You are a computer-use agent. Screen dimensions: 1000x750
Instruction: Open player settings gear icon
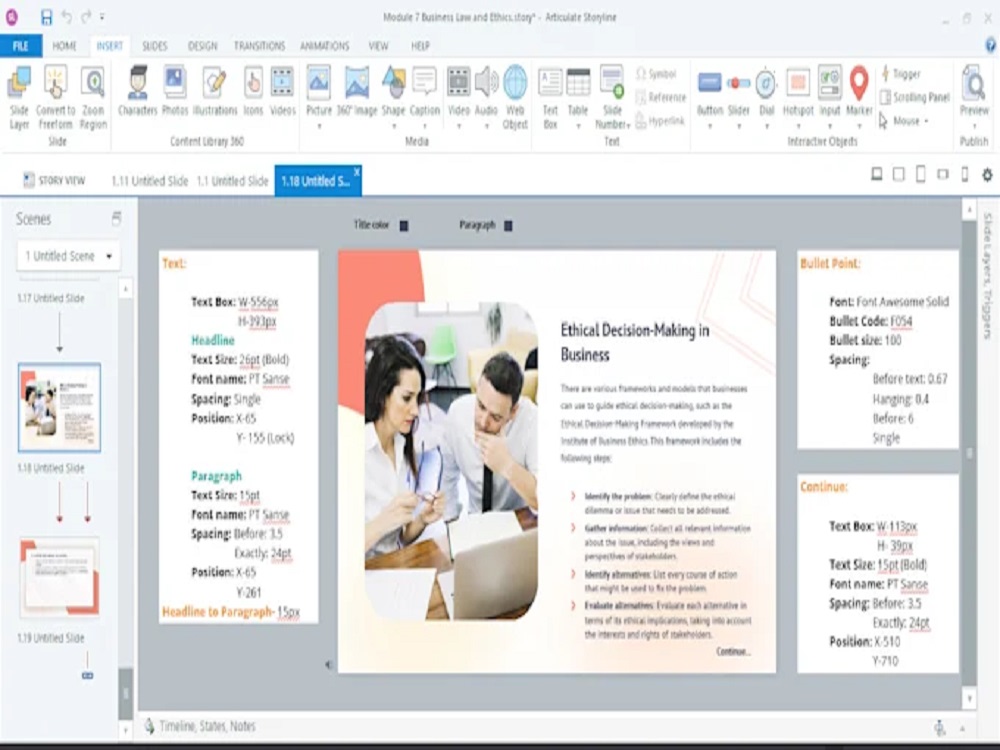987,174
